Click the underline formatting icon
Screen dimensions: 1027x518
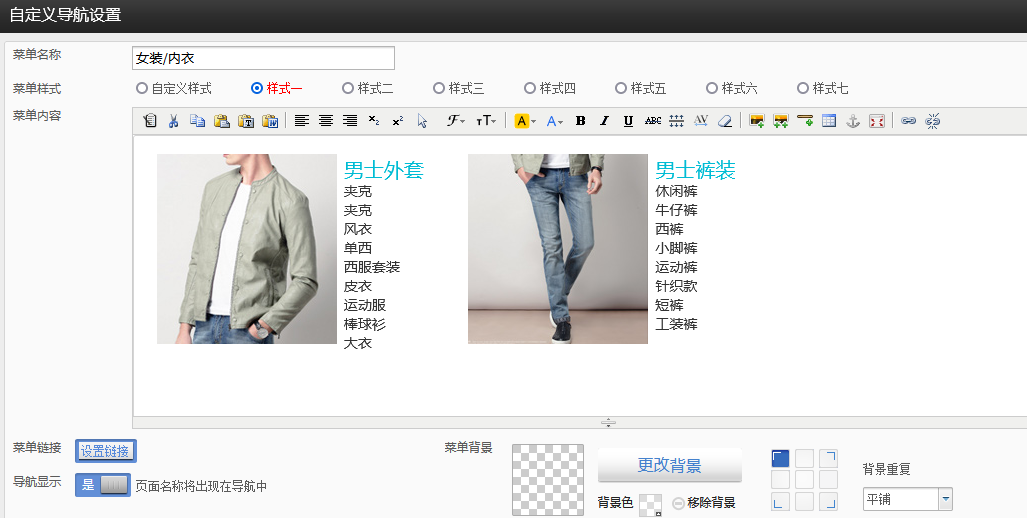coord(628,121)
